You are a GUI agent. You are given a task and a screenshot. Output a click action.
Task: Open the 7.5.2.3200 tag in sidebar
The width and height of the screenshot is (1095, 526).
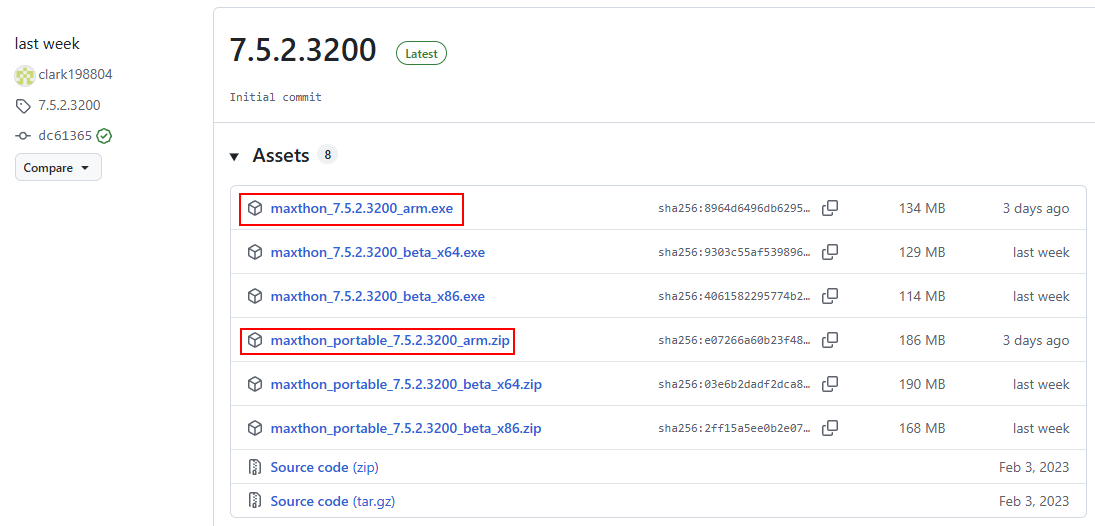tap(68, 106)
